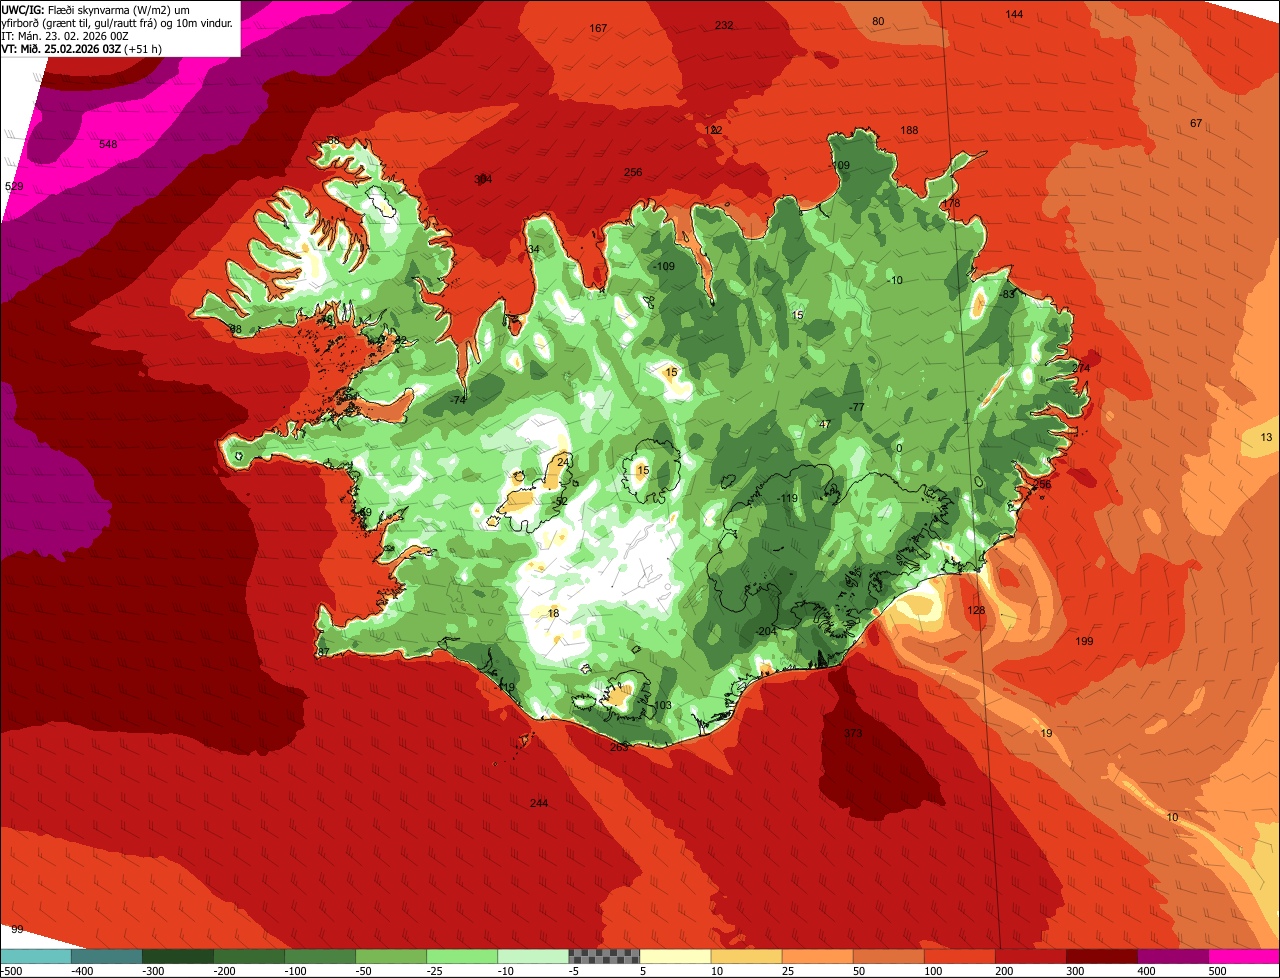Click the purple 400 to 500 legend swatch
This screenshot has width=1280, height=978.
point(1171,956)
